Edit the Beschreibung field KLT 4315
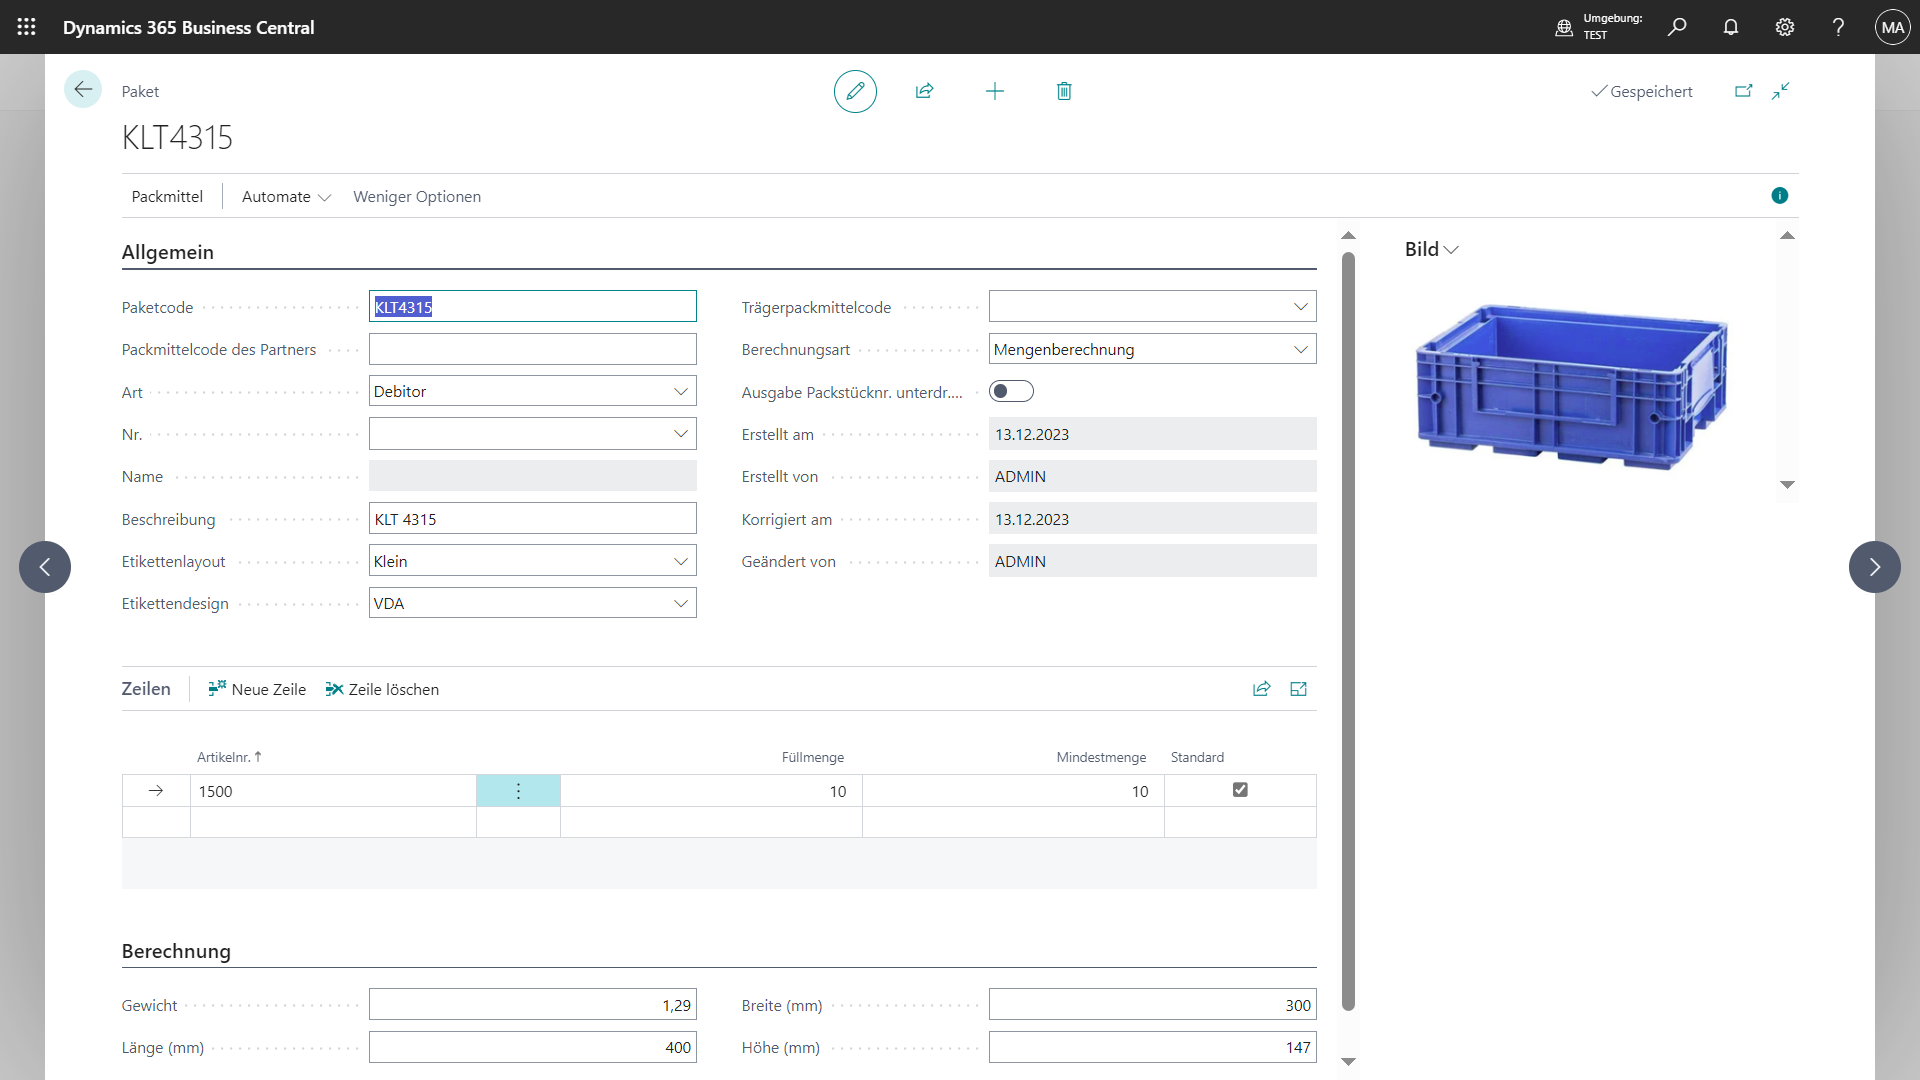The height and width of the screenshot is (1080, 1920). pos(532,518)
